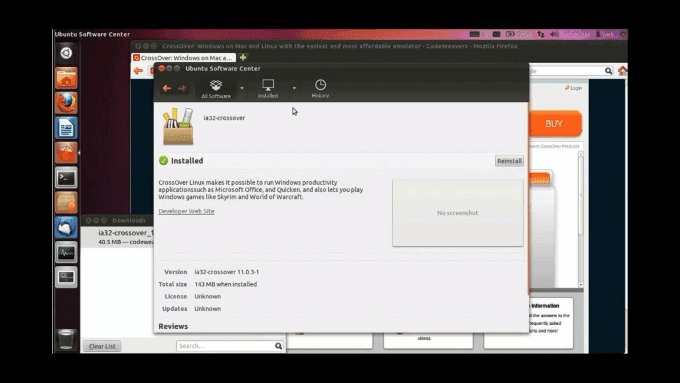Go back with the orange left arrow
Image resolution: width=680 pixels, height=383 pixels.
[x=167, y=88]
